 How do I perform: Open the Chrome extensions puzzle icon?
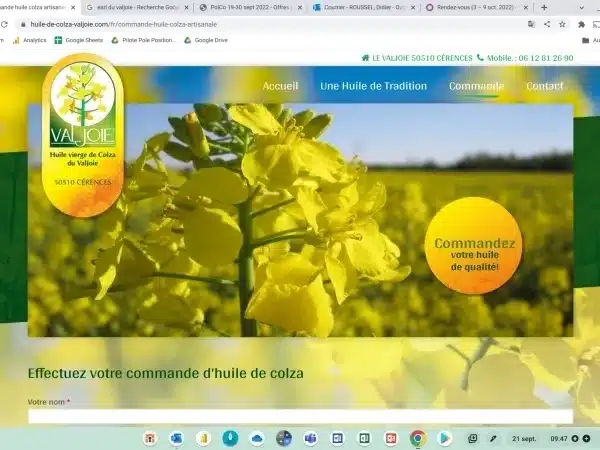pyautogui.click(x=581, y=23)
